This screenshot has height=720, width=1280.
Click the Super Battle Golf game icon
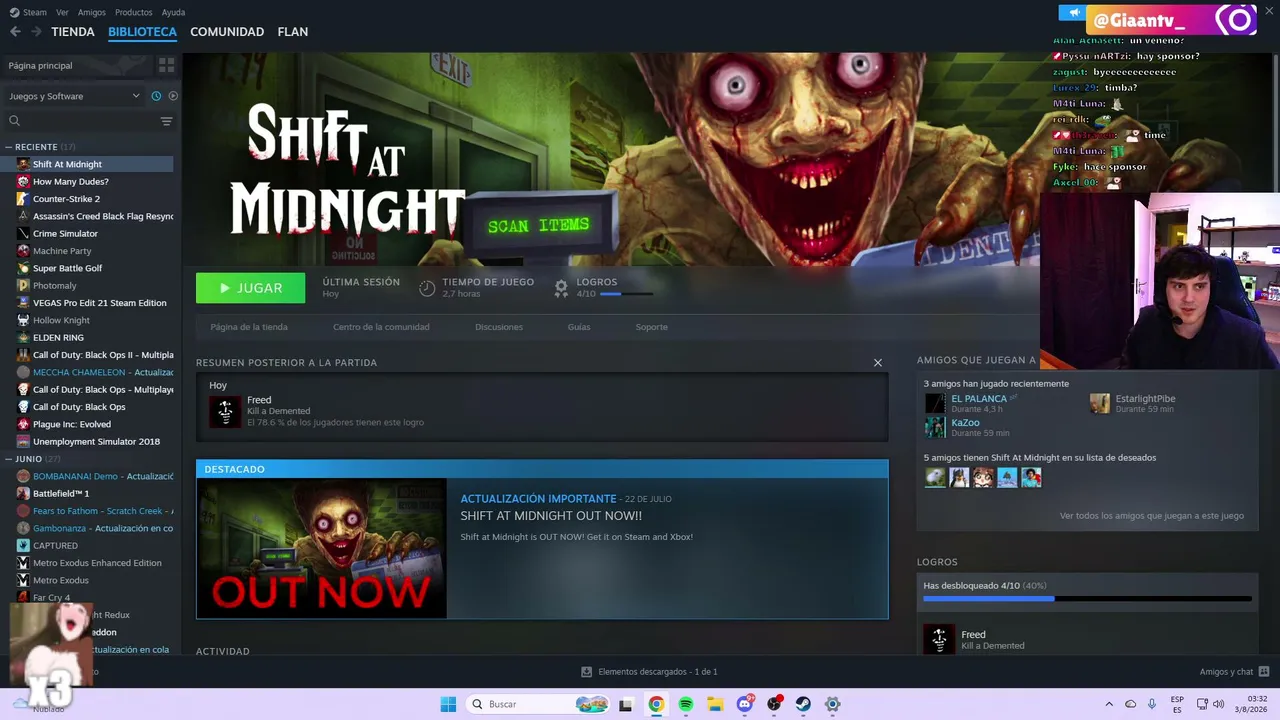(23, 268)
